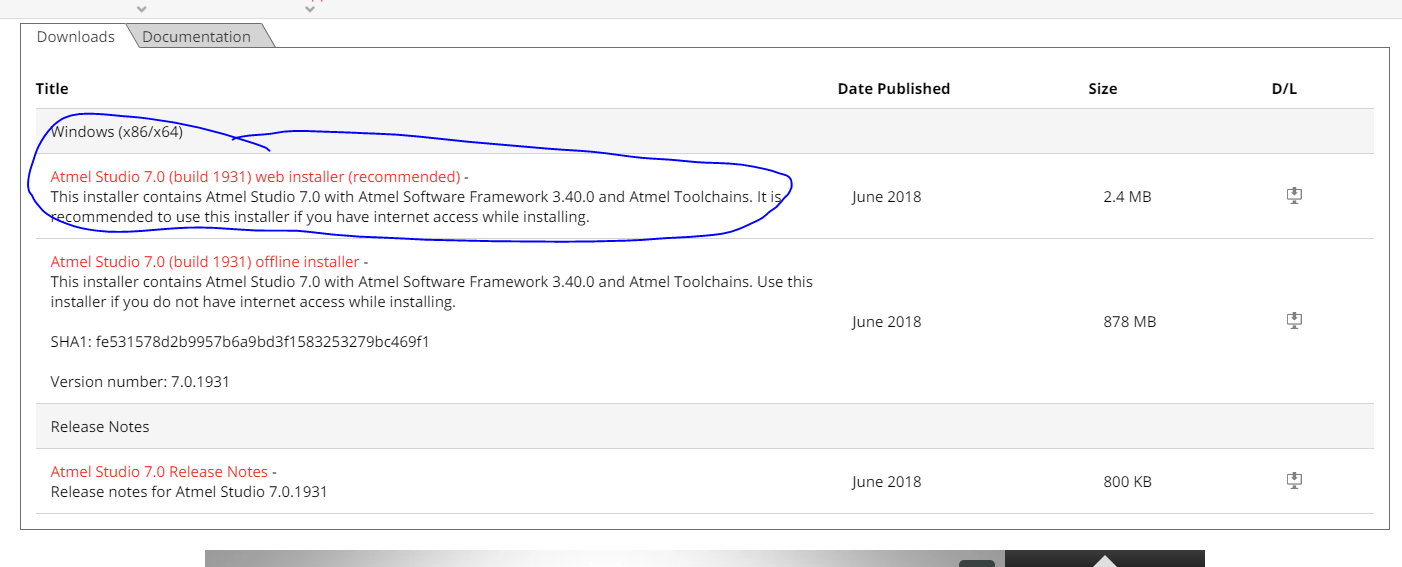Image resolution: width=1402 pixels, height=567 pixels.
Task: Click the D/L column header
Action: 1284,89
